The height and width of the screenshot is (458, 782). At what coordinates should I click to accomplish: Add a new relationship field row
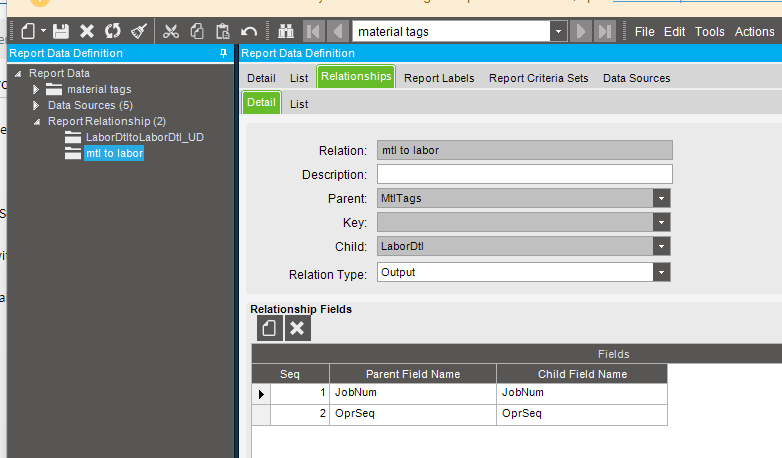269,328
